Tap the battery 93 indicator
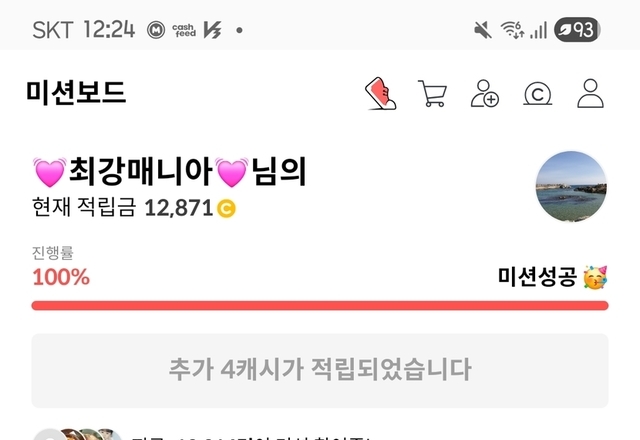This screenshot has width=640, height=440. coord(577,30)
